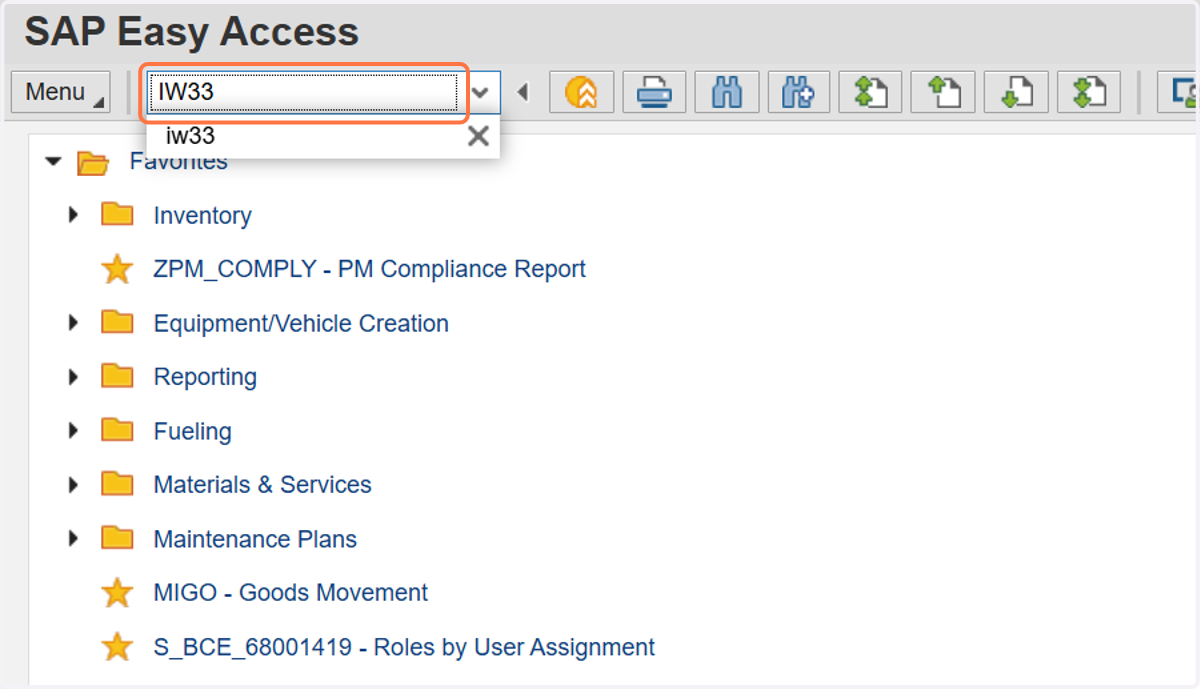Go to the Previous Page icon
Screen dimensions: 1200x689
944,93
